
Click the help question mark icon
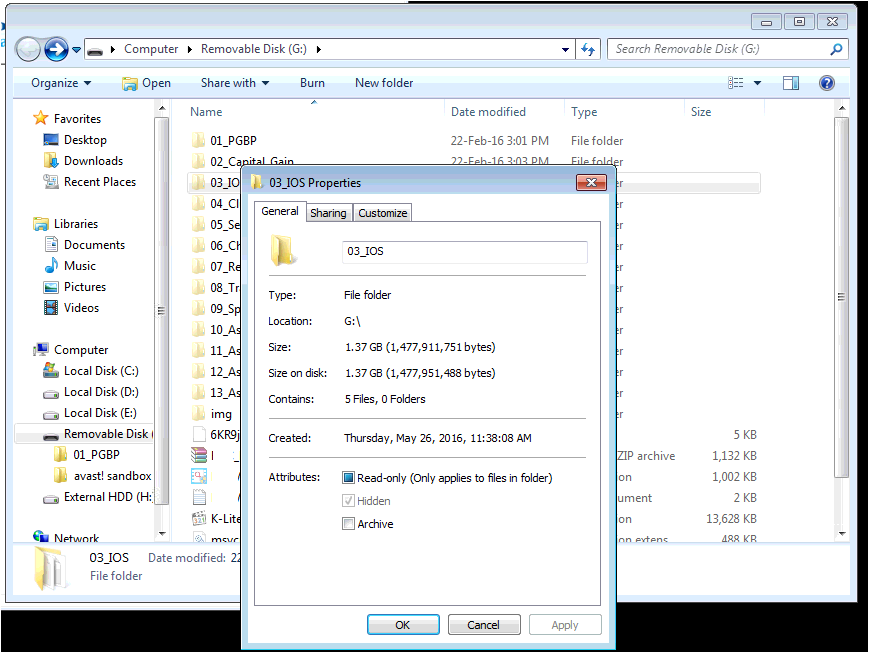(x=826, y=83)
